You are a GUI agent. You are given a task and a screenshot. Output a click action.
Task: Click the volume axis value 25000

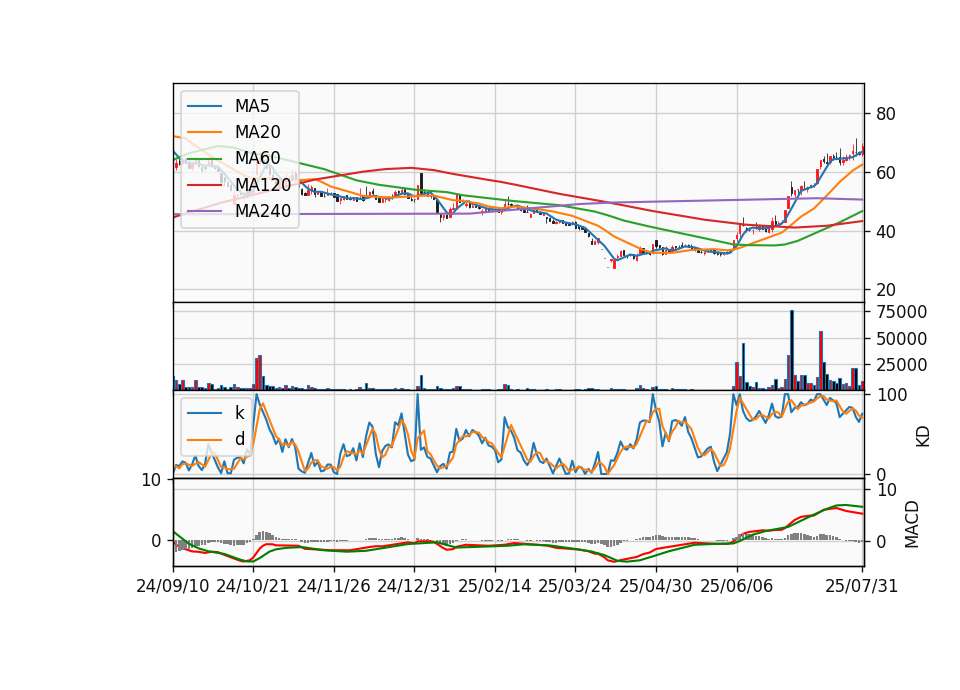pyautogui.click(x=902, y=365)
